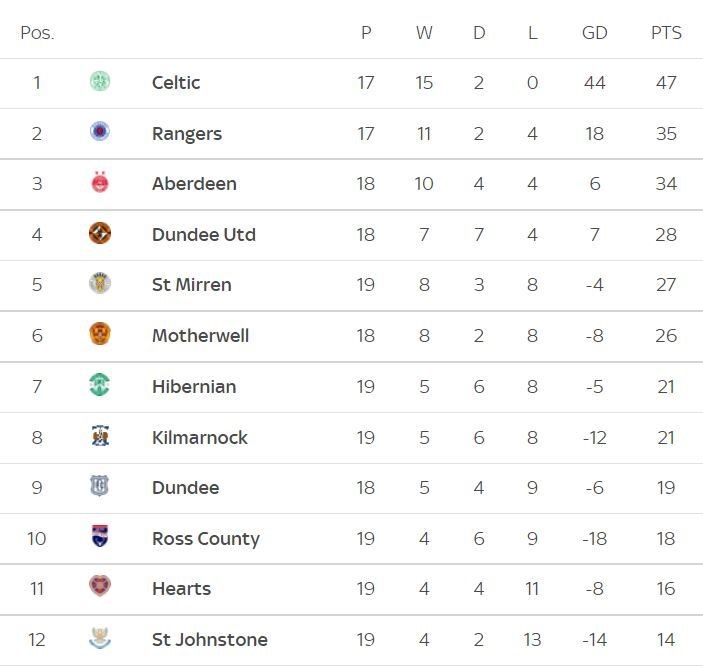Screen dimensions: 703x669
Task: Click the Dundee Utd club crest
Action: click(100, 234)
